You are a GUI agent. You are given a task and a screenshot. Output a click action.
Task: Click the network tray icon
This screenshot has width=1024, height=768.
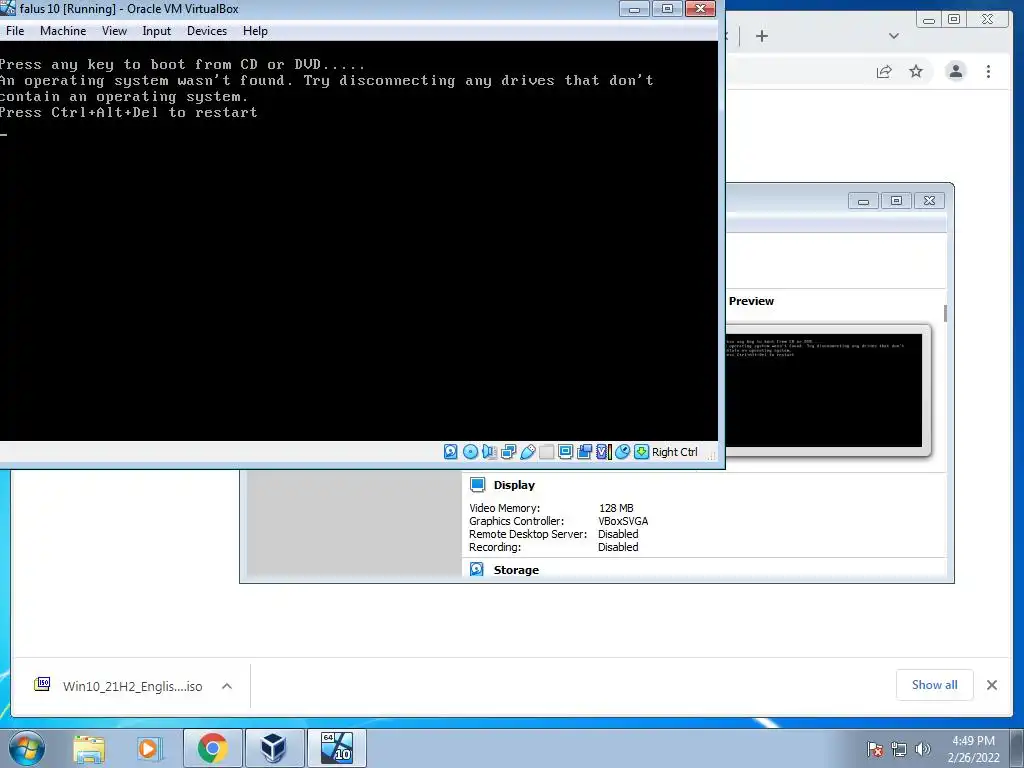coord(899,749)
